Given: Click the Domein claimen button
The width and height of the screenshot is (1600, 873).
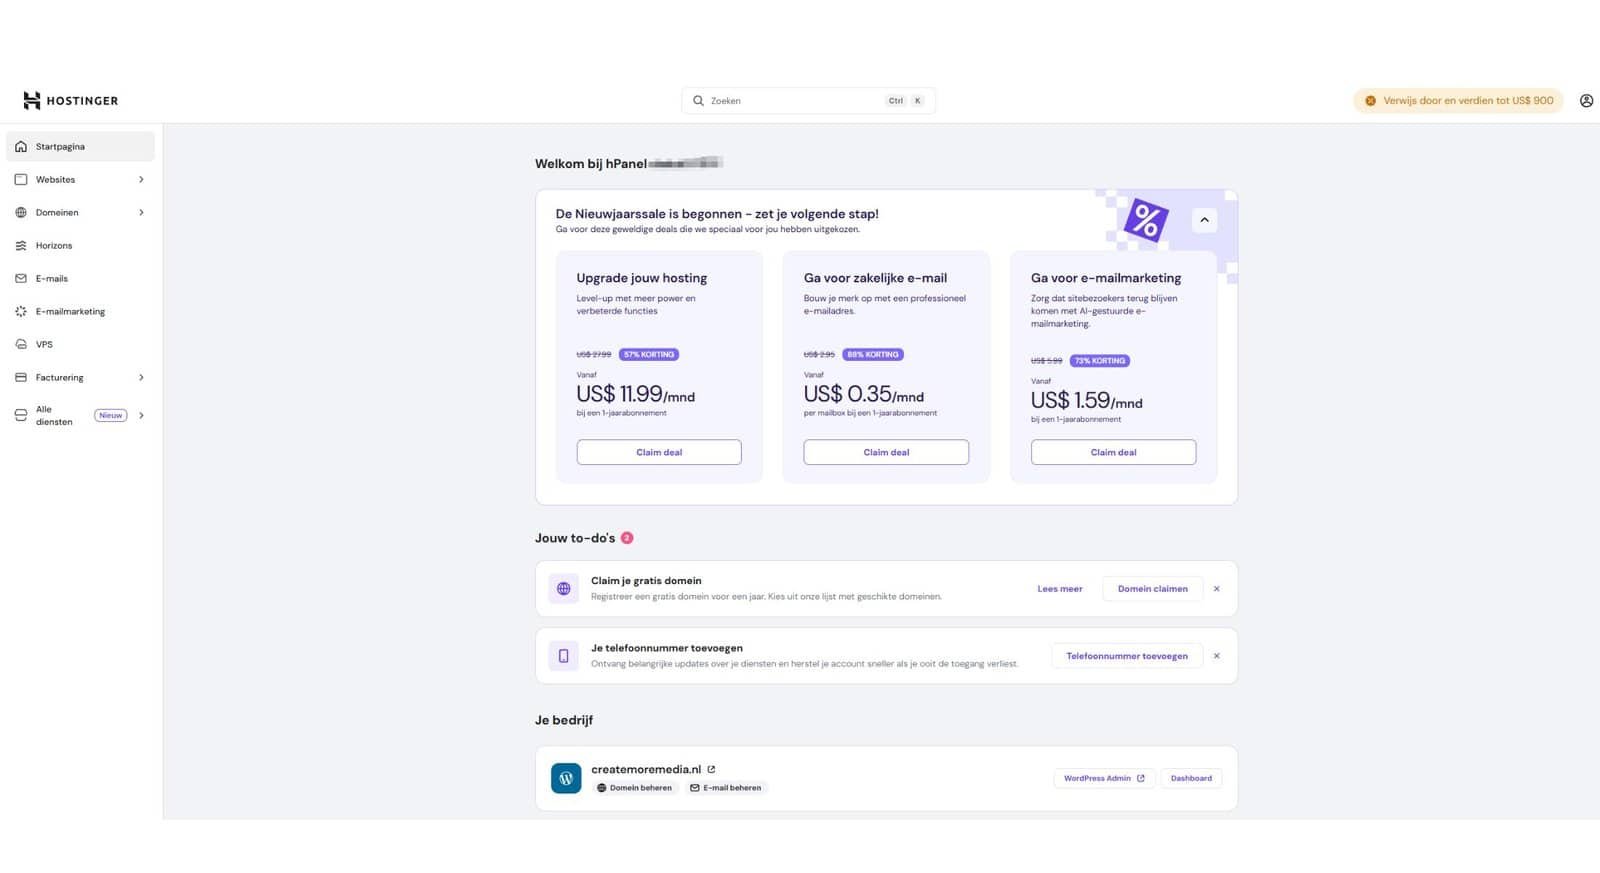Looking at the screenshot, I should 1152,589.
